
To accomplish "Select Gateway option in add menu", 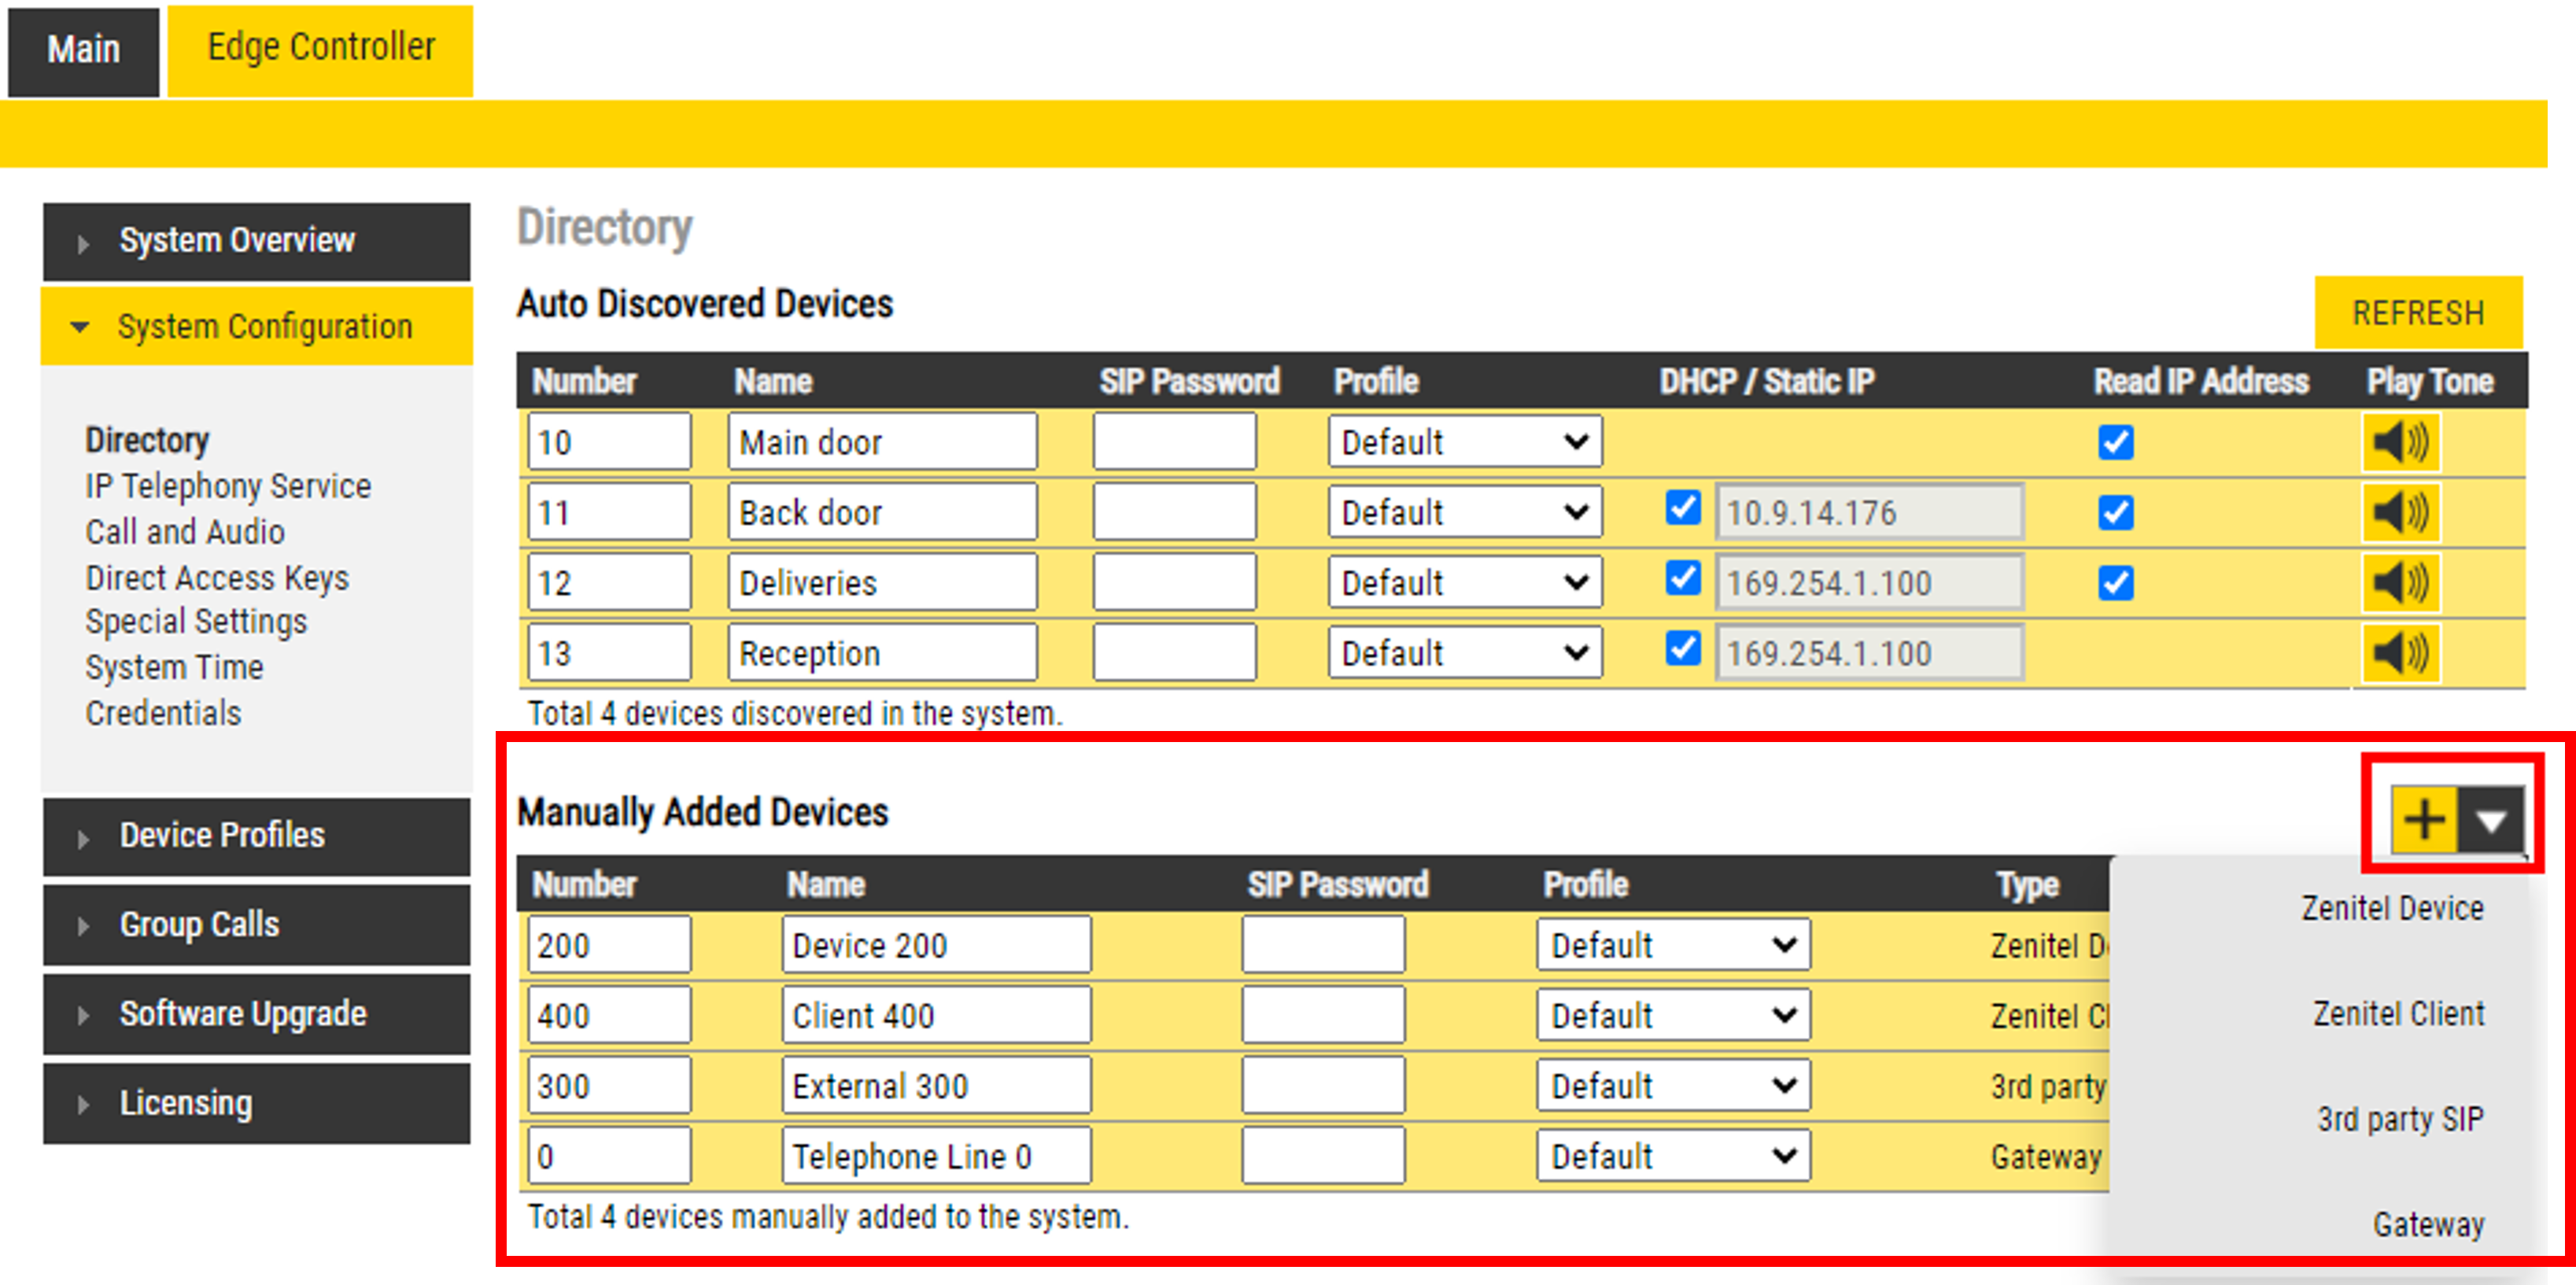I will tap(2427, 1224).
